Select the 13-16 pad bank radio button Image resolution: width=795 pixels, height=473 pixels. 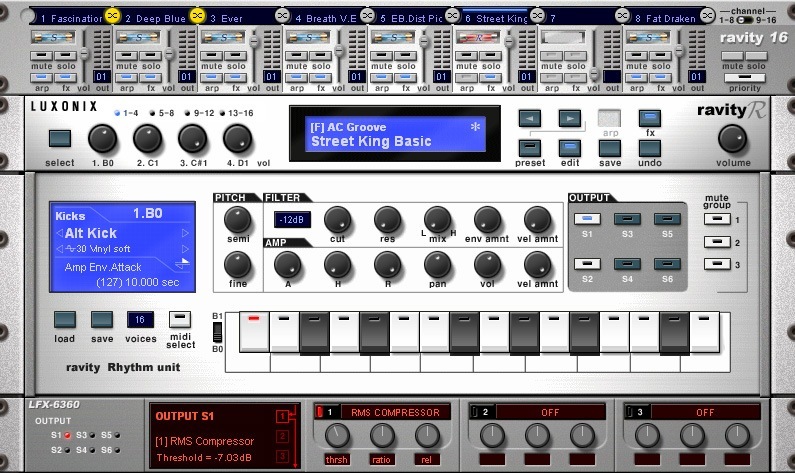click(x=222, y=113)
